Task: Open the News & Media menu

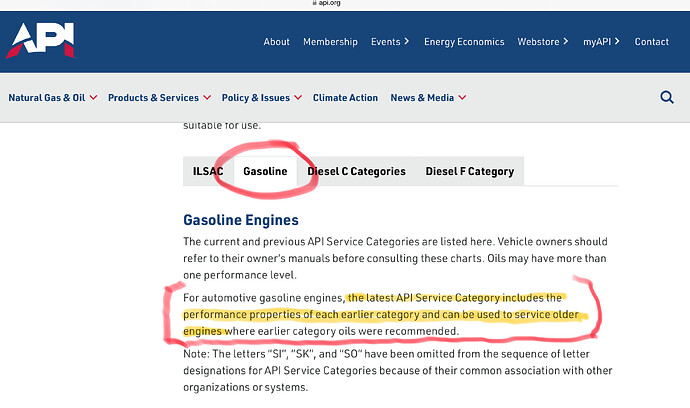Action: [422, 98]
